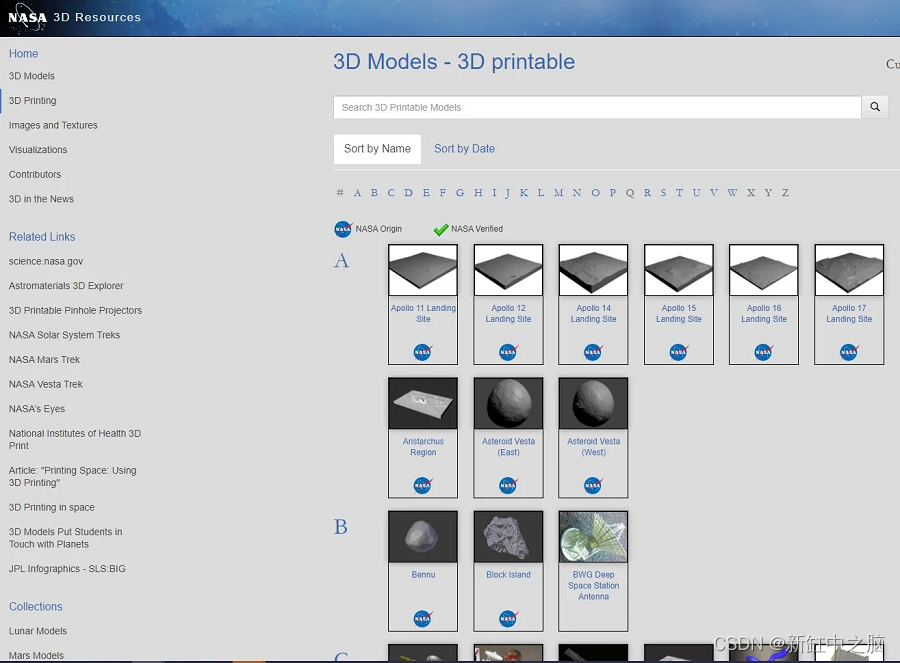Open National Institutes of Health 3D Print link

pos(75,440)
